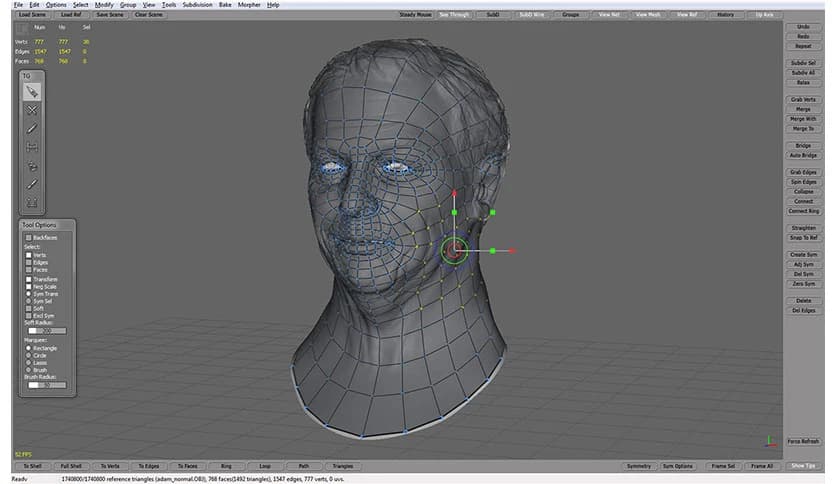The image size is (836, 484).
Task: Open the Morpher menu
Action: (249, 5)
